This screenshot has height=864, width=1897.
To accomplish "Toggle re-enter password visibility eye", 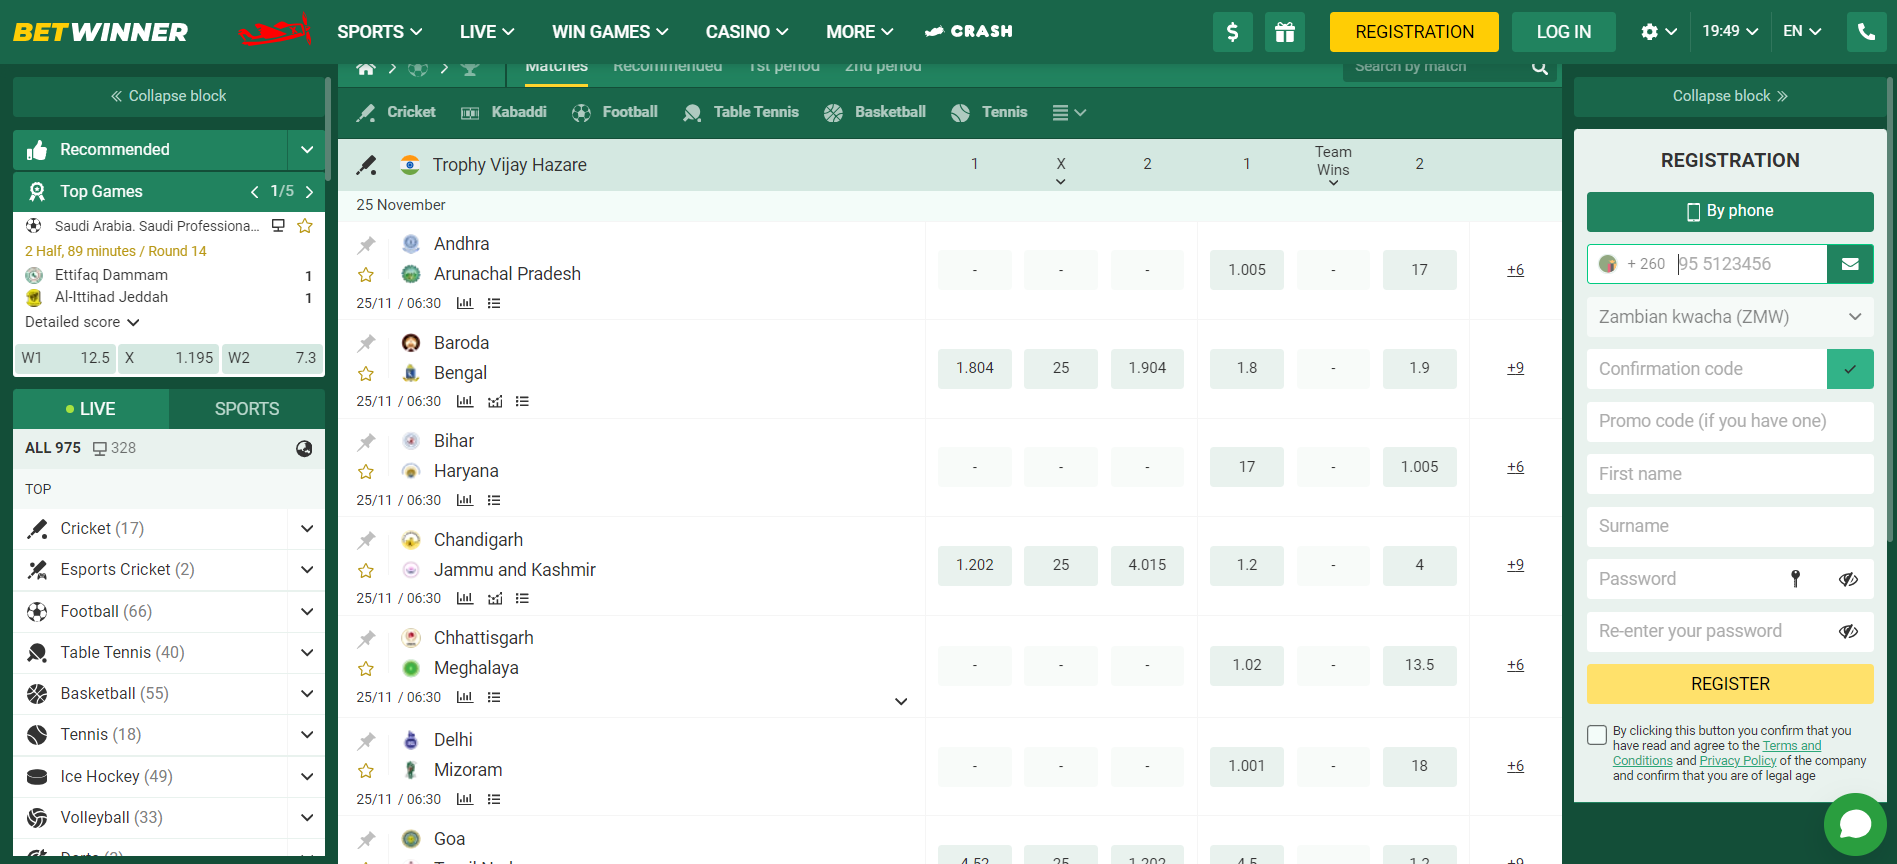I will pos(1848,631).
